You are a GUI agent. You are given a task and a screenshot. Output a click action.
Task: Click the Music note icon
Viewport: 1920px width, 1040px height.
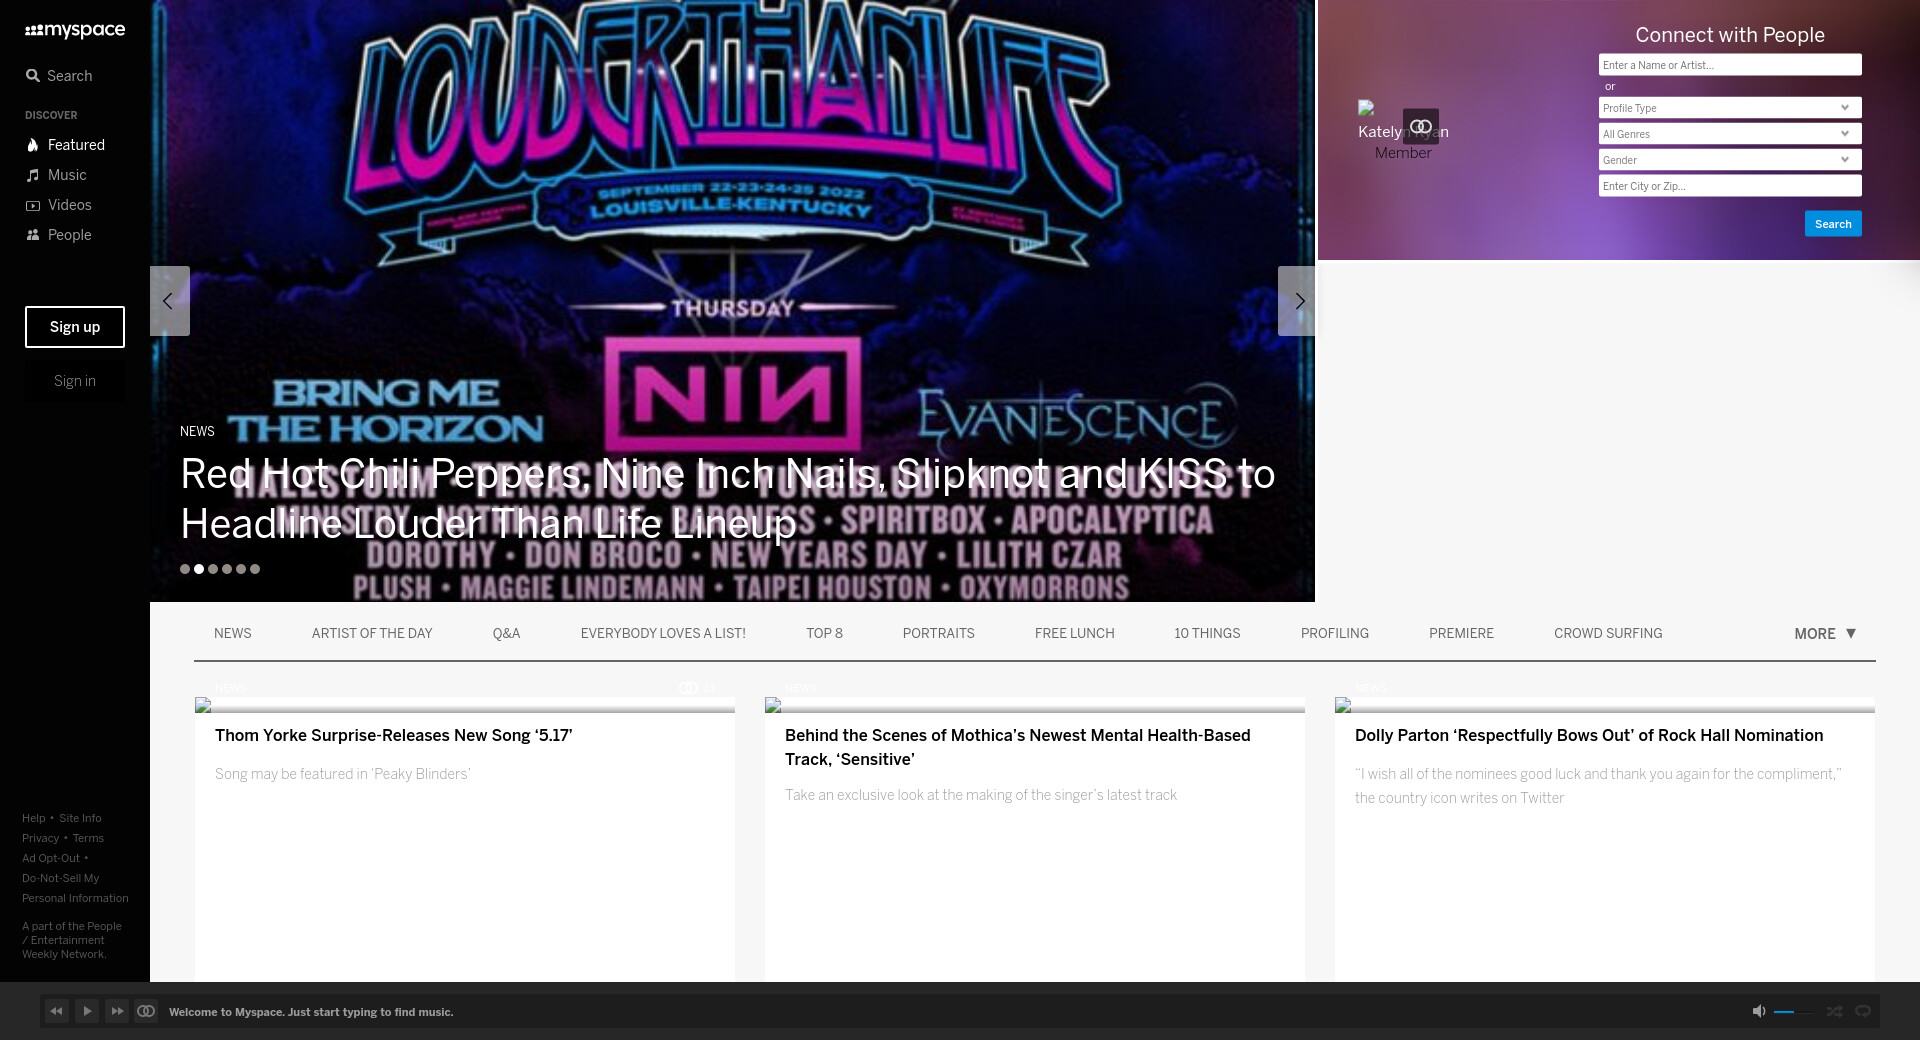point(33,175)
